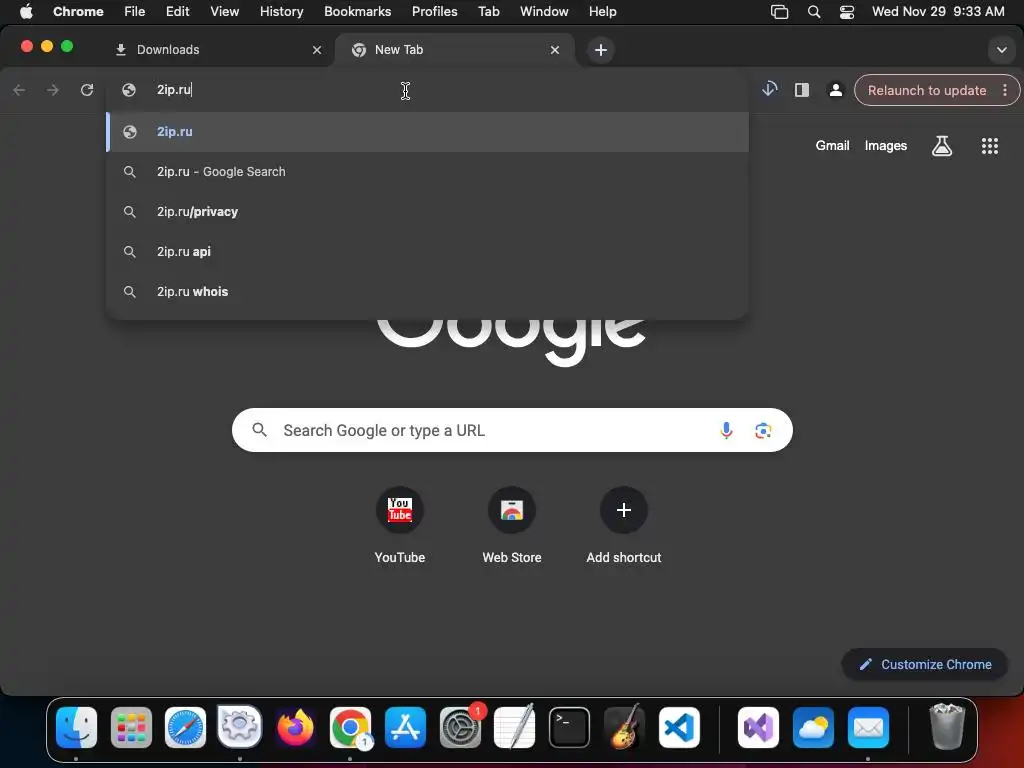Screen dimensions: 1024x768
Task: Open the Images link
Action: [886, 146]
